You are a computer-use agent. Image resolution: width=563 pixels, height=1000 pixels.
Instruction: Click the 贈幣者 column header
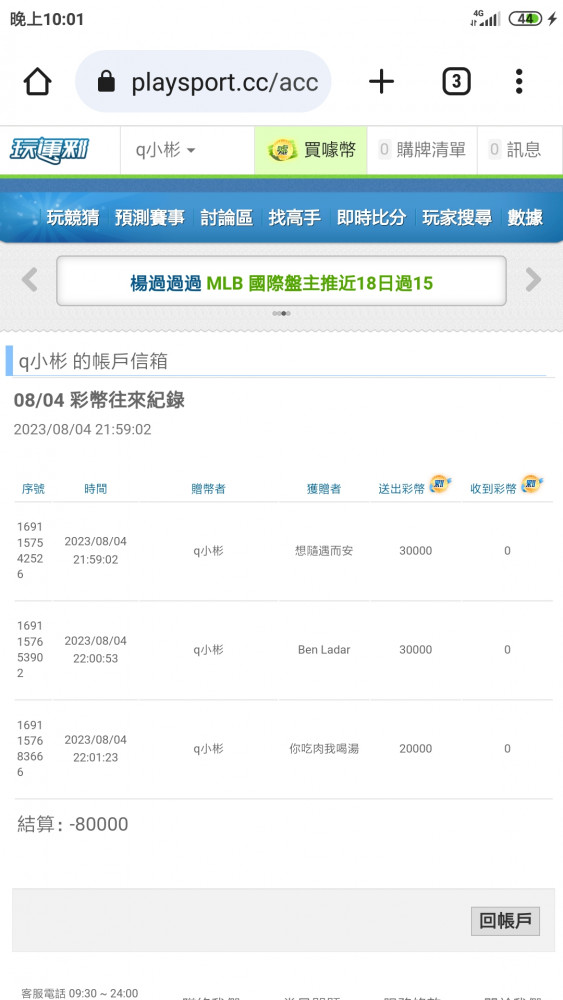coord(208,489)
